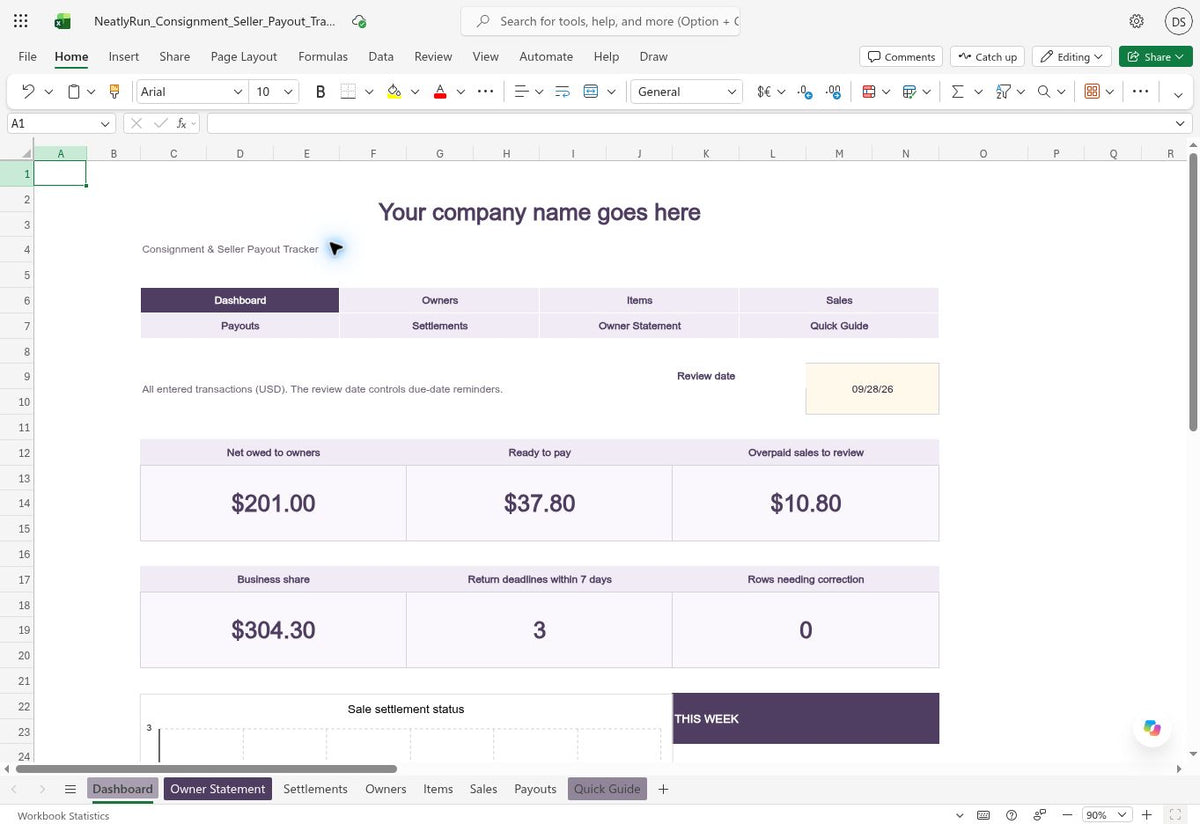Click the Merge cells icon

590,91
